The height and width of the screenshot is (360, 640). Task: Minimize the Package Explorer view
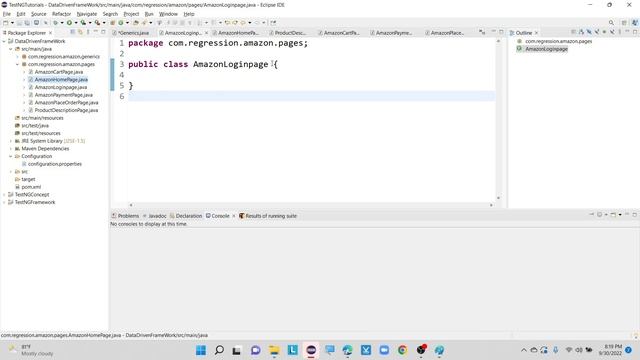point(96,31)
